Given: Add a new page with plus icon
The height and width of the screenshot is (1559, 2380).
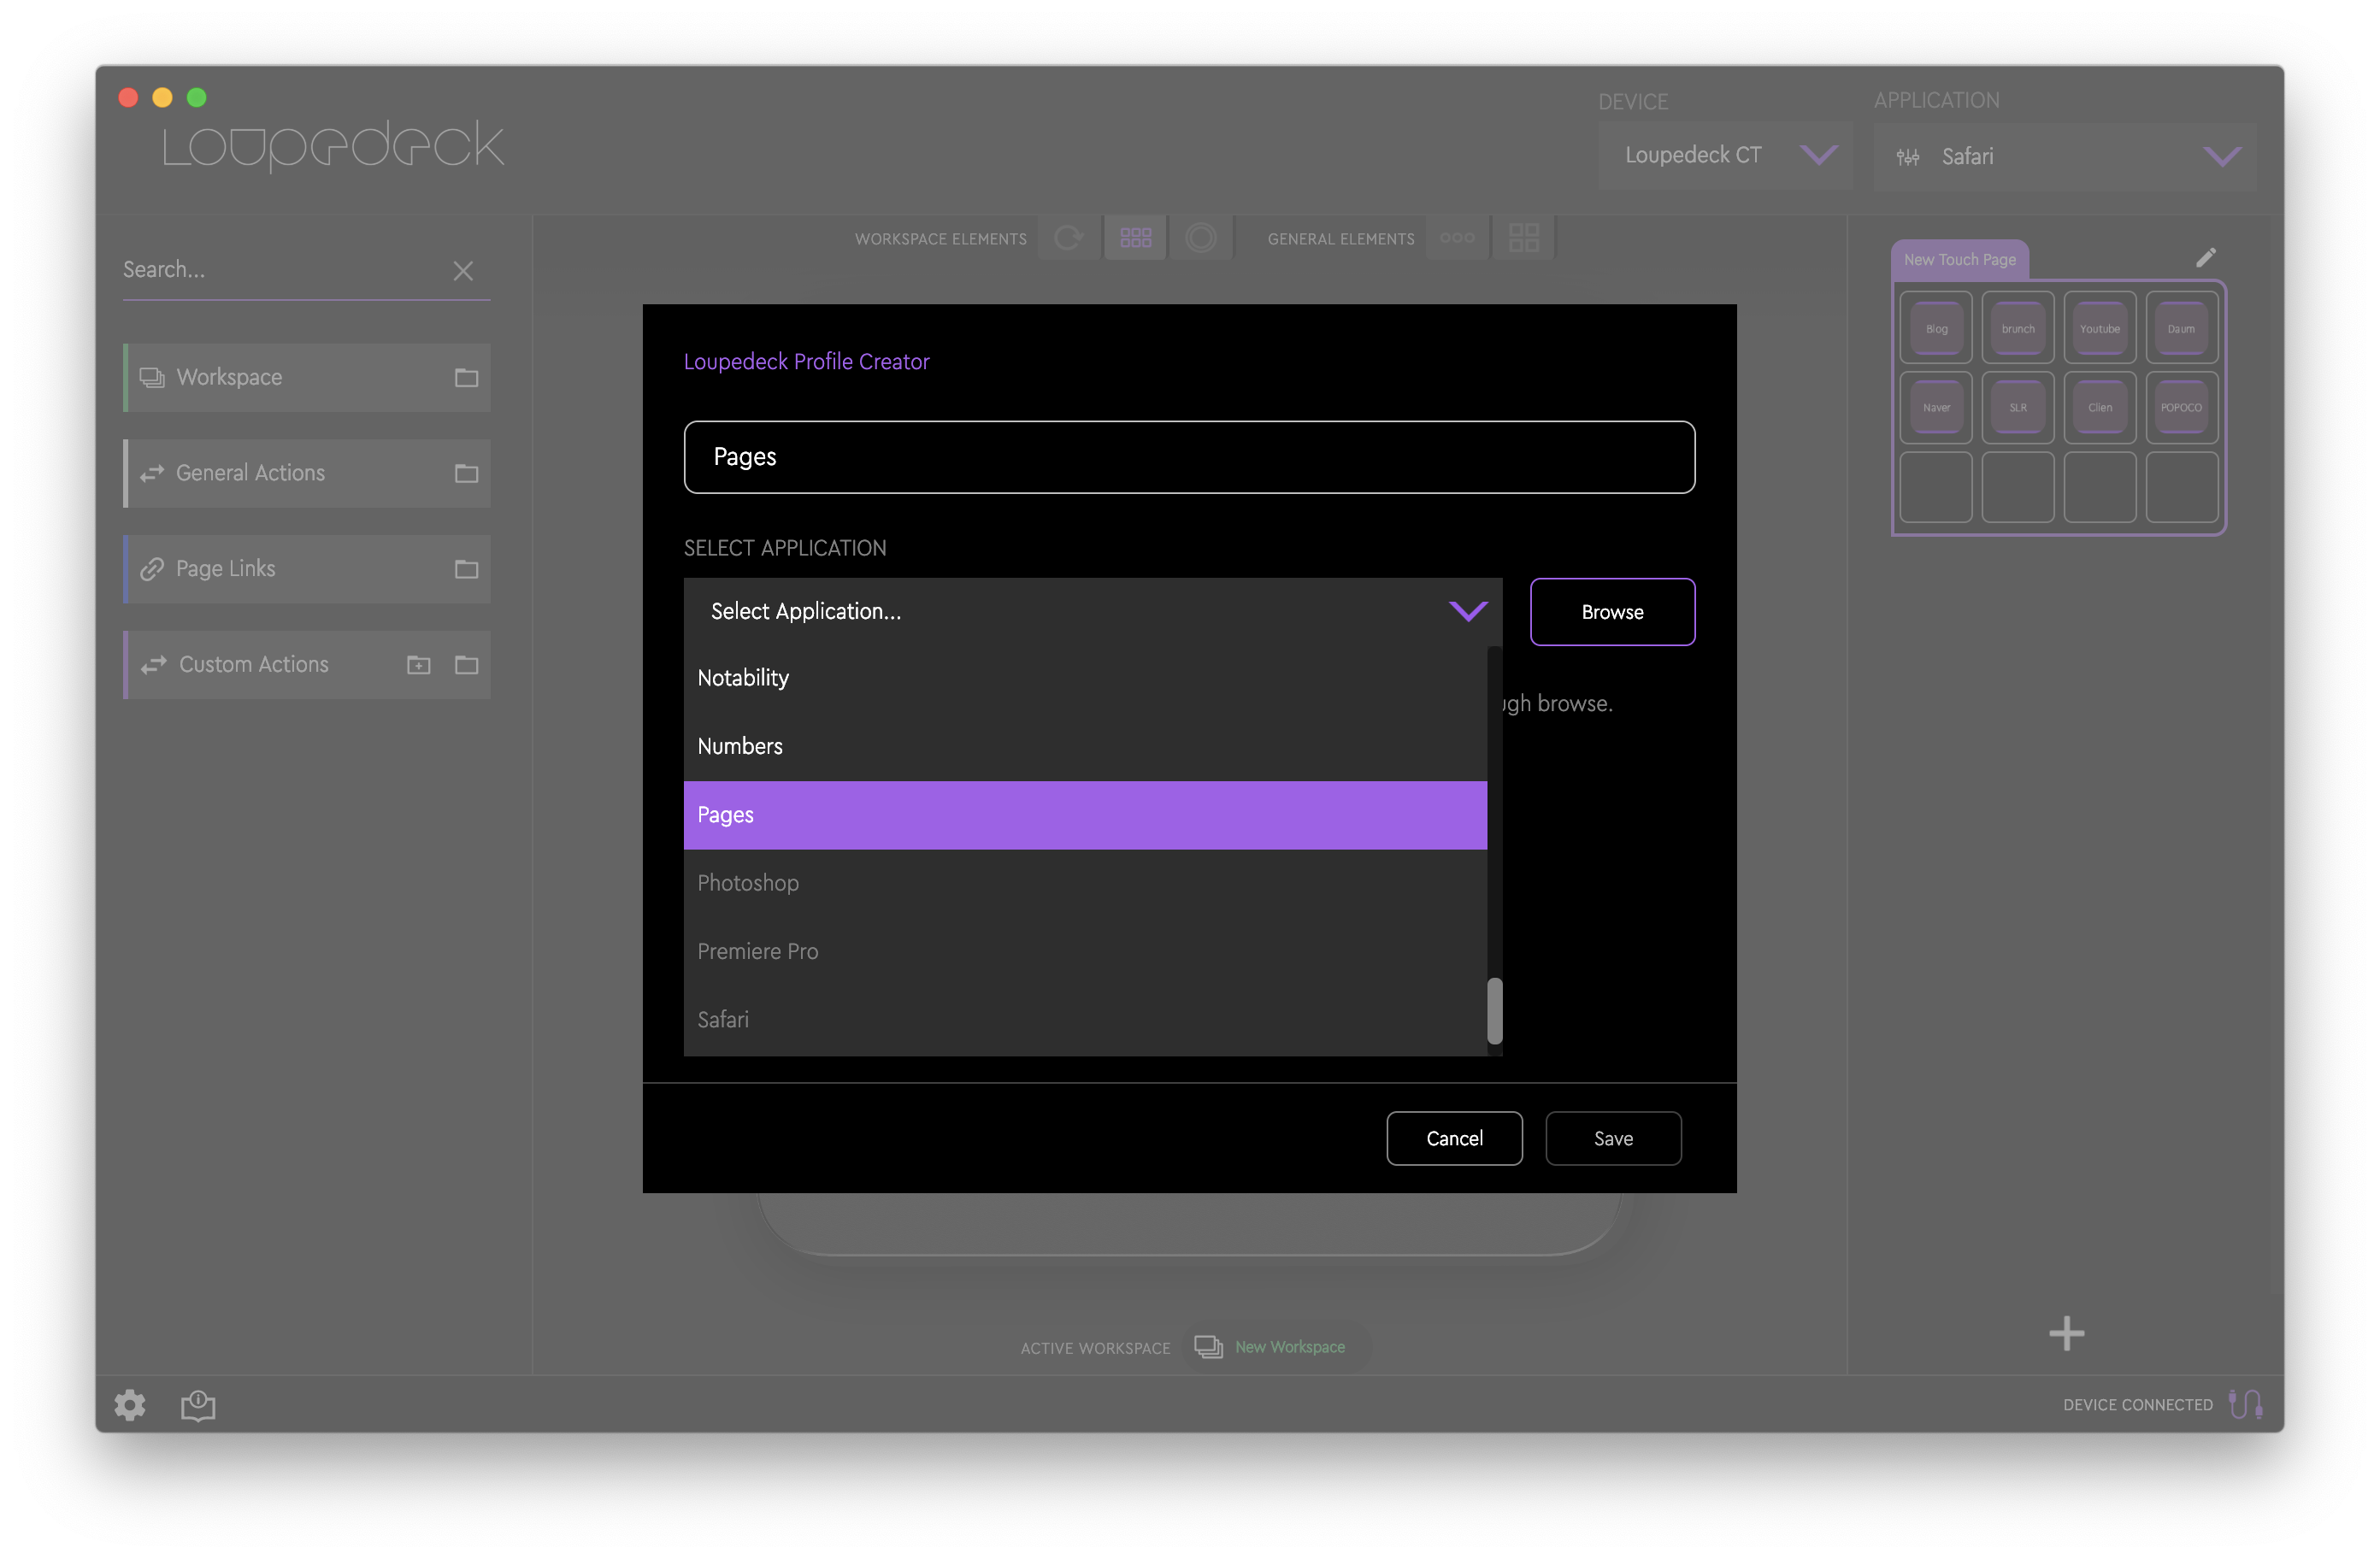Looking at the screenshot, I should [2066, 1333].
